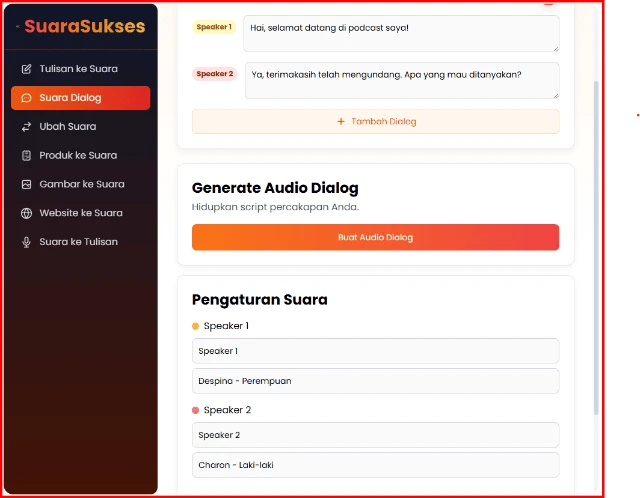Screen dimensions: 640x498
Task: Open the Despina - Perempuan voice dropdown
Action: tap(375, 381)
